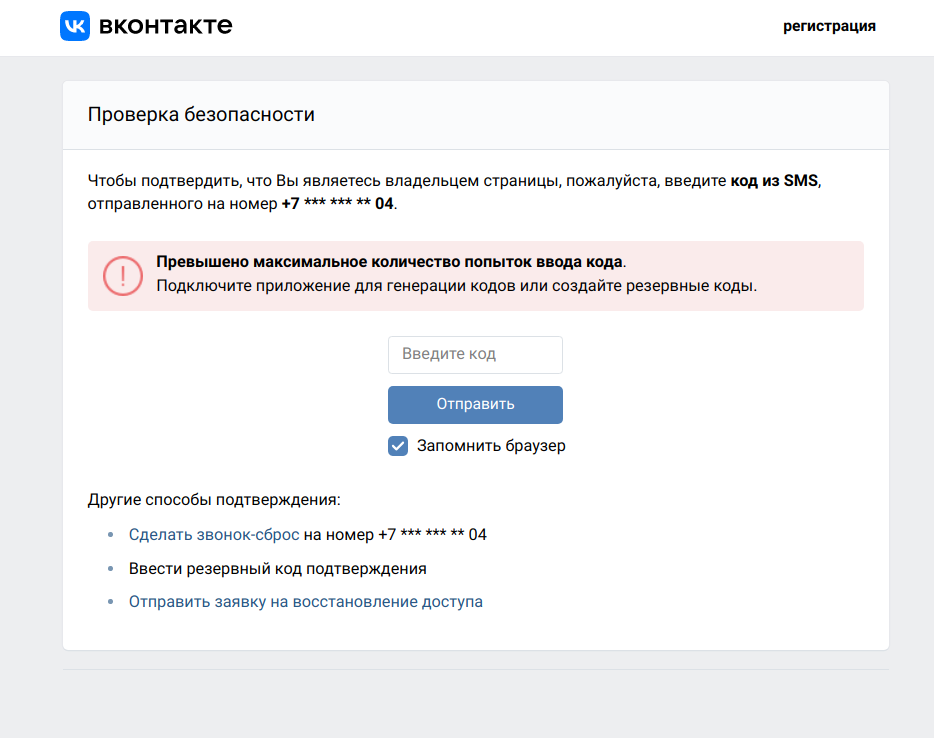
Task: Click the Отправить button
Action: pos(475,404)
